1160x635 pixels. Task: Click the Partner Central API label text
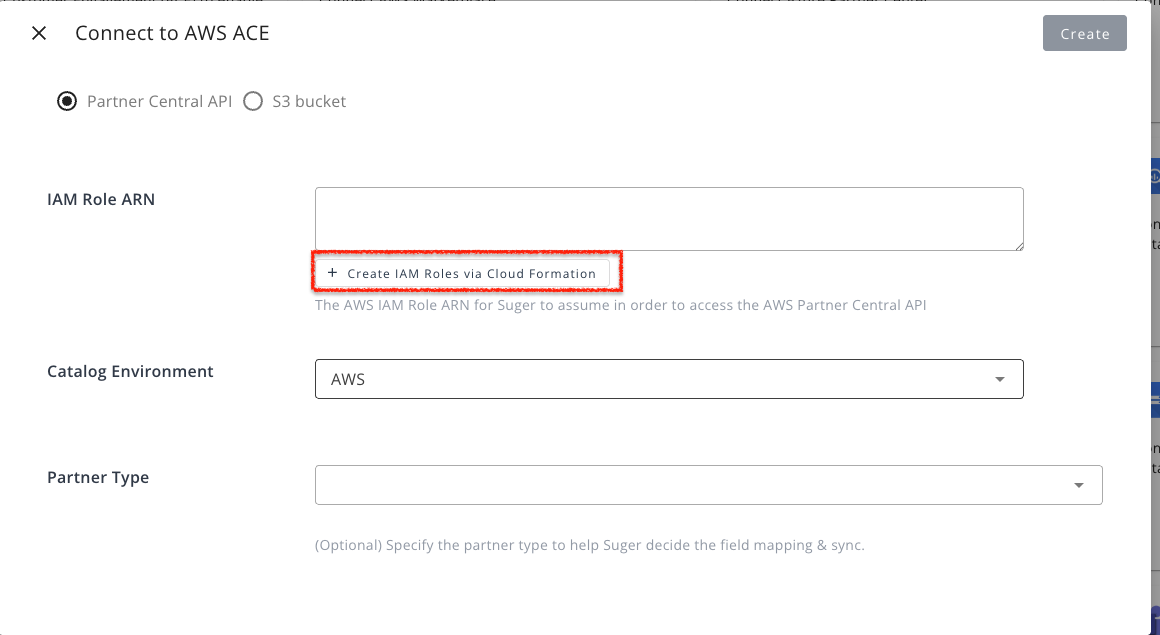point(159,101)
